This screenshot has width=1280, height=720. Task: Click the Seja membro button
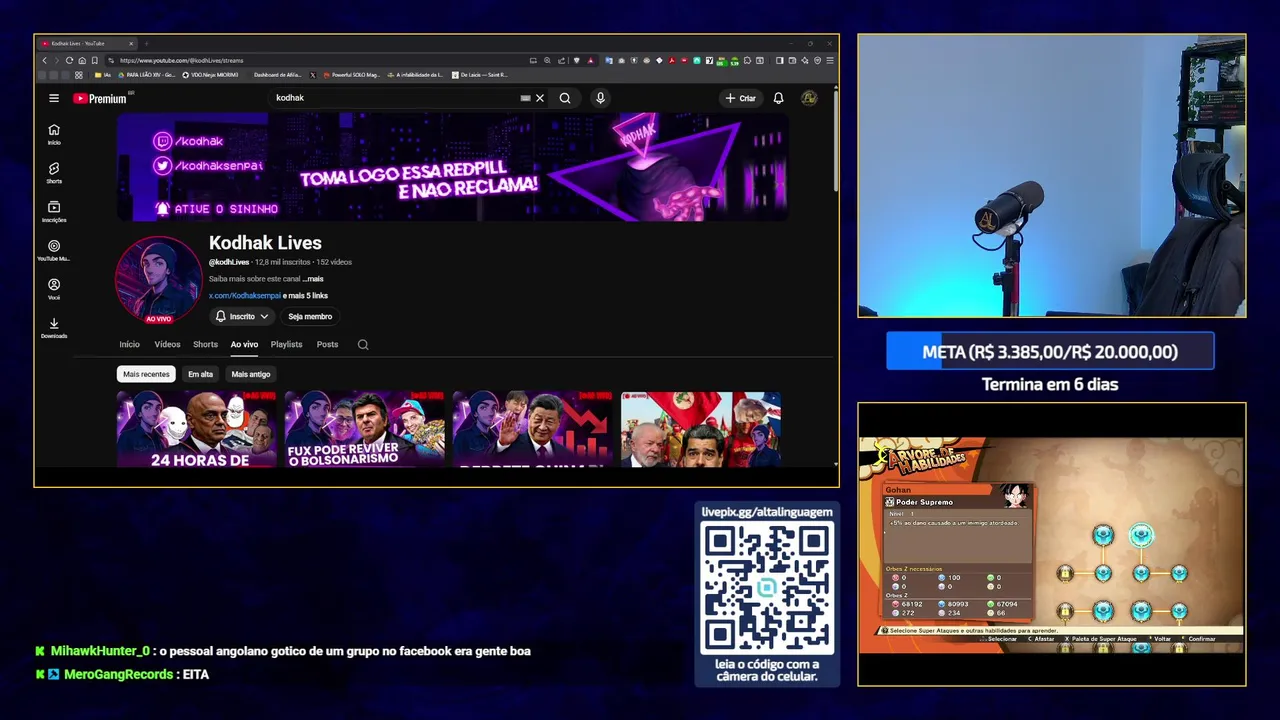tap(310, 316)
